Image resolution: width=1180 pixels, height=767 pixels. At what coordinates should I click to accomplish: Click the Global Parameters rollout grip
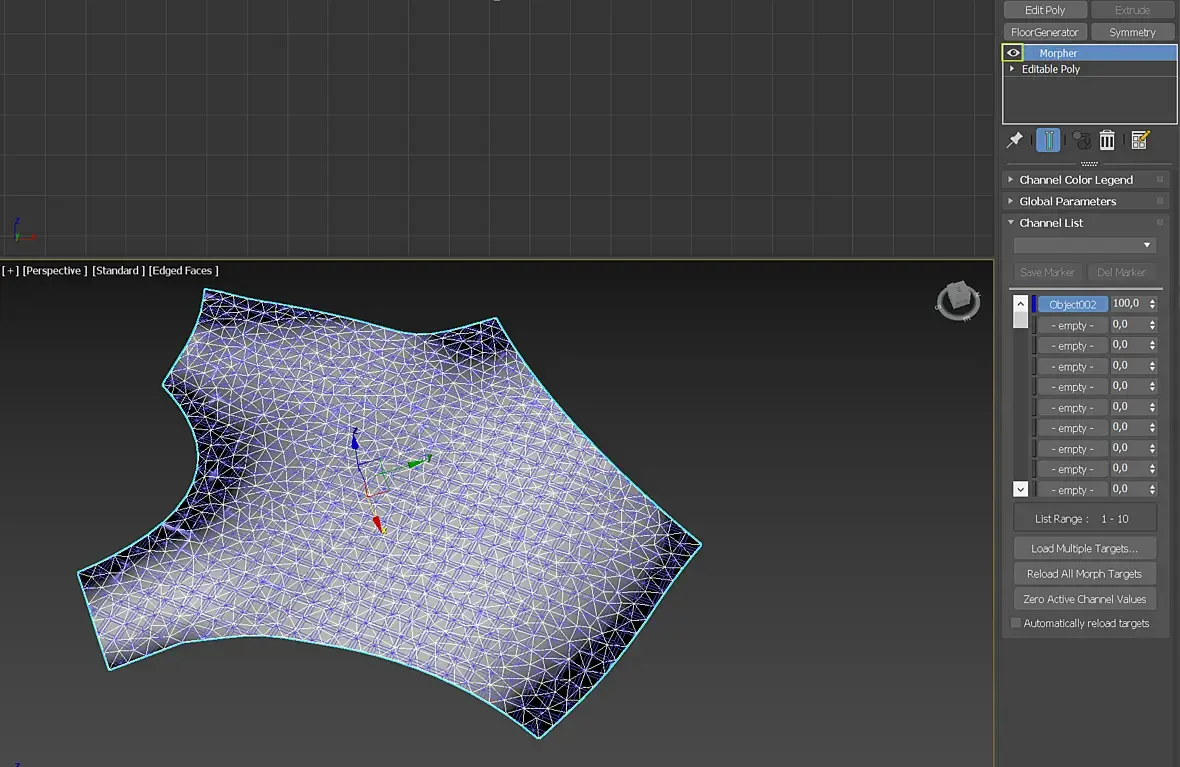click(1160, 201)
